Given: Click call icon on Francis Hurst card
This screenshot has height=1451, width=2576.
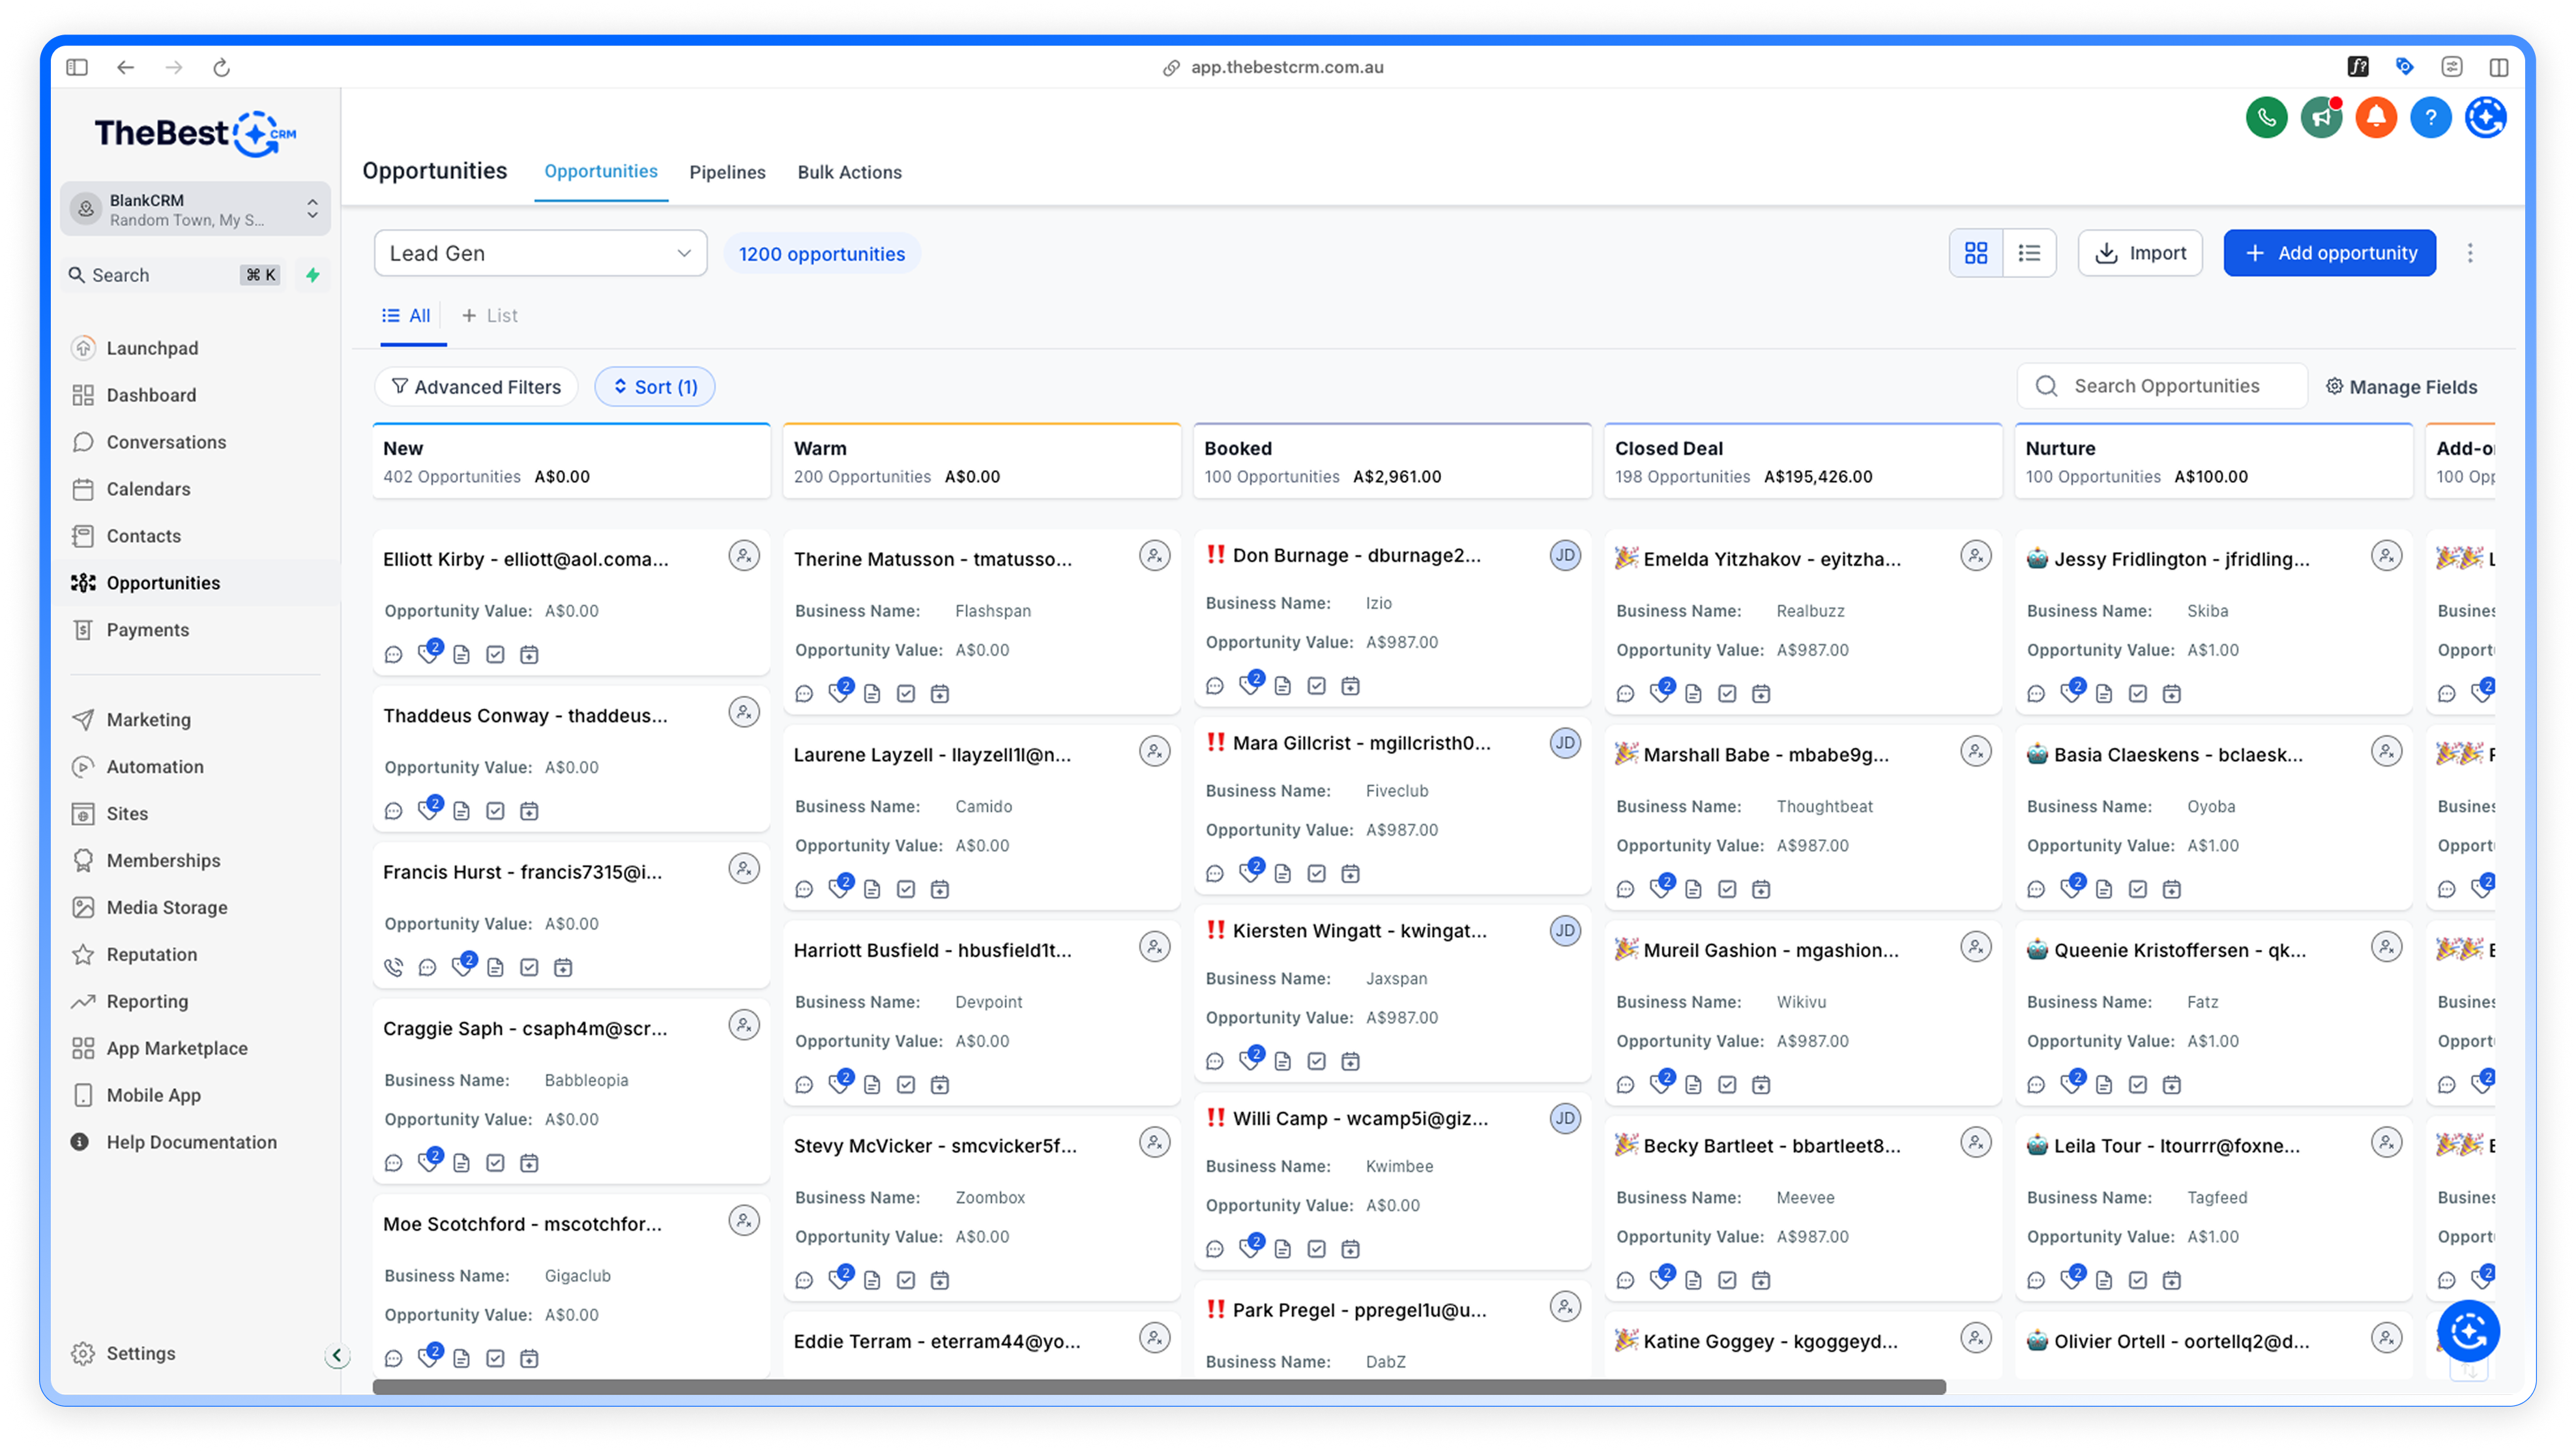Looking at the screenshot, I should point(394,967).
